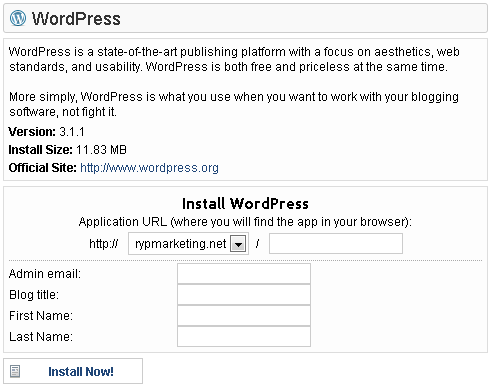Click the 'state-of-the-art publishing platform' description paragraph

(234, 59)
